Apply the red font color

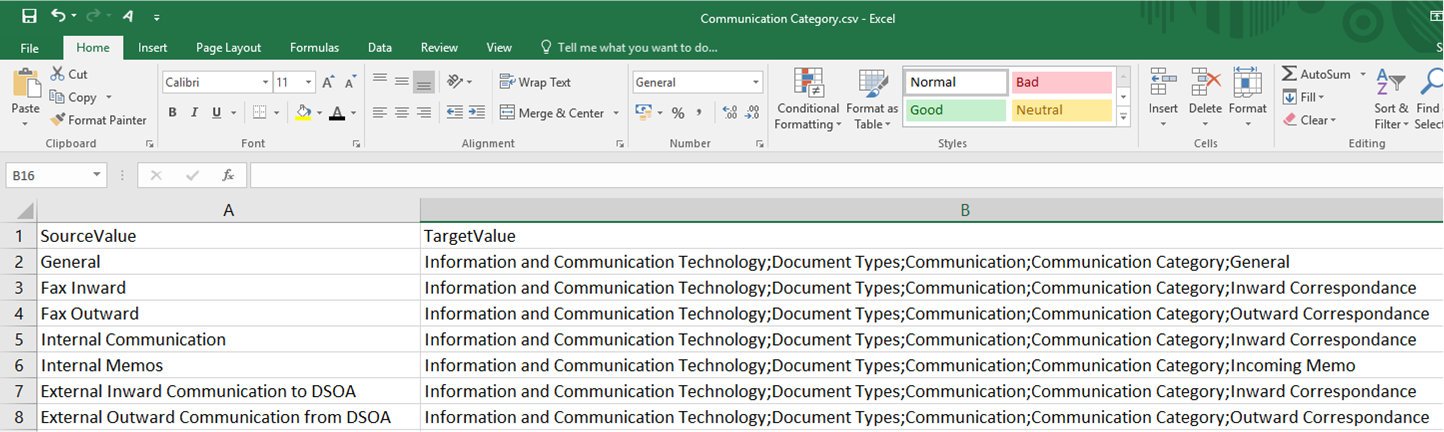338,112
